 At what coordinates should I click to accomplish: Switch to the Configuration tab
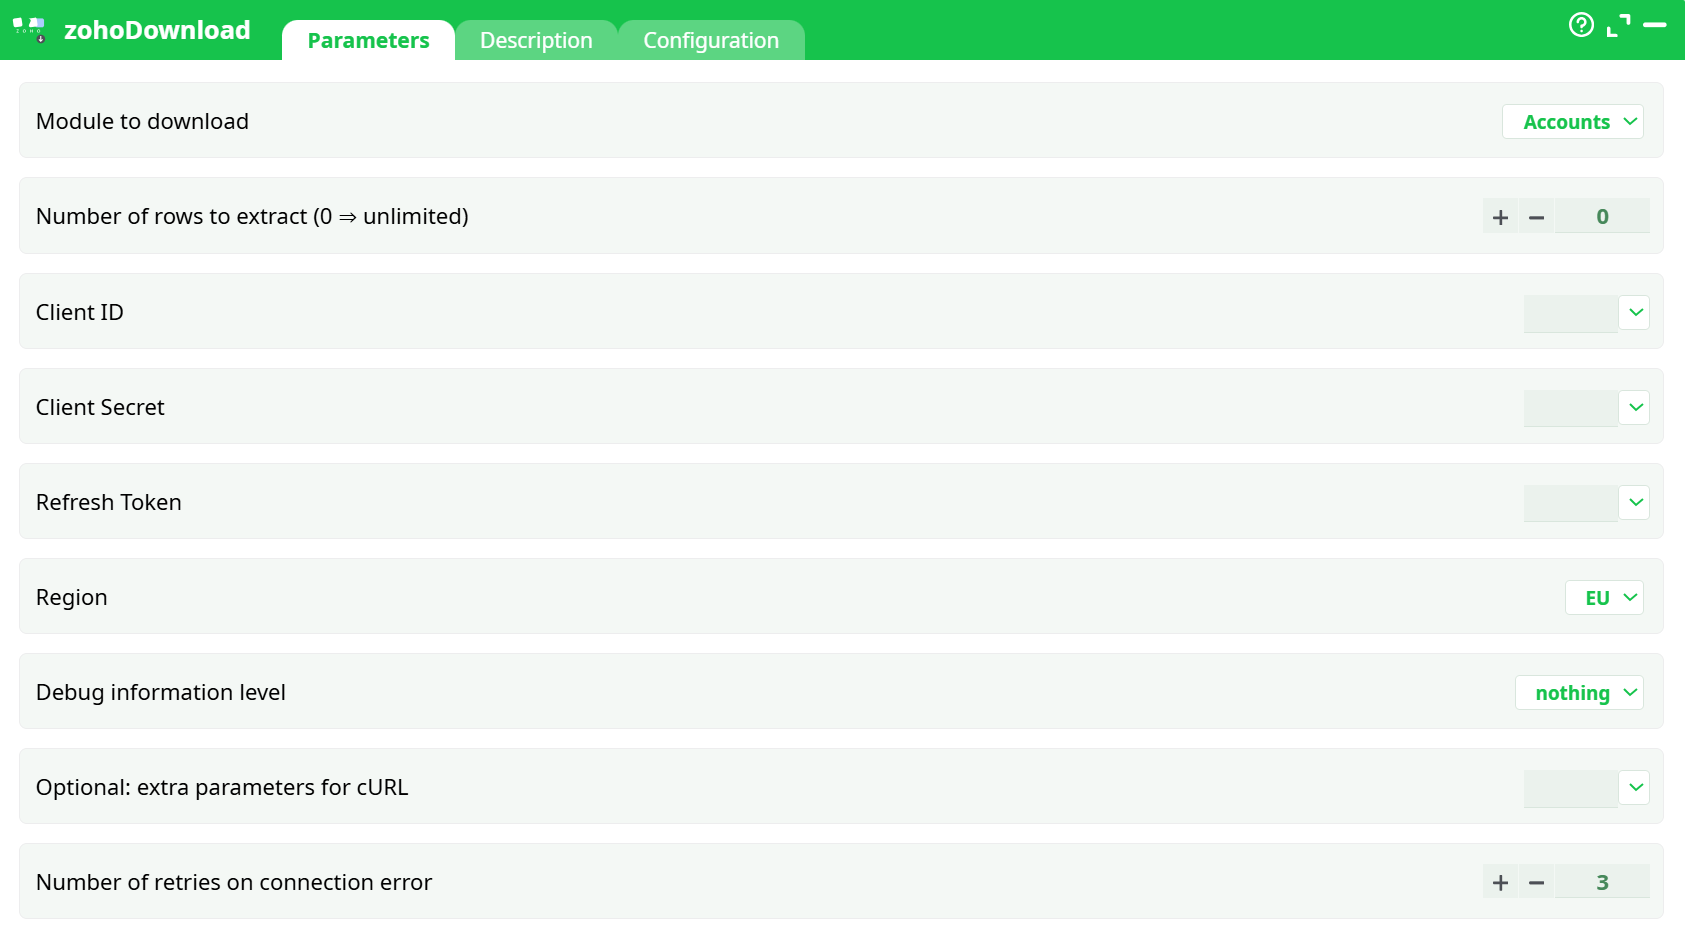(x=711, y=40)
